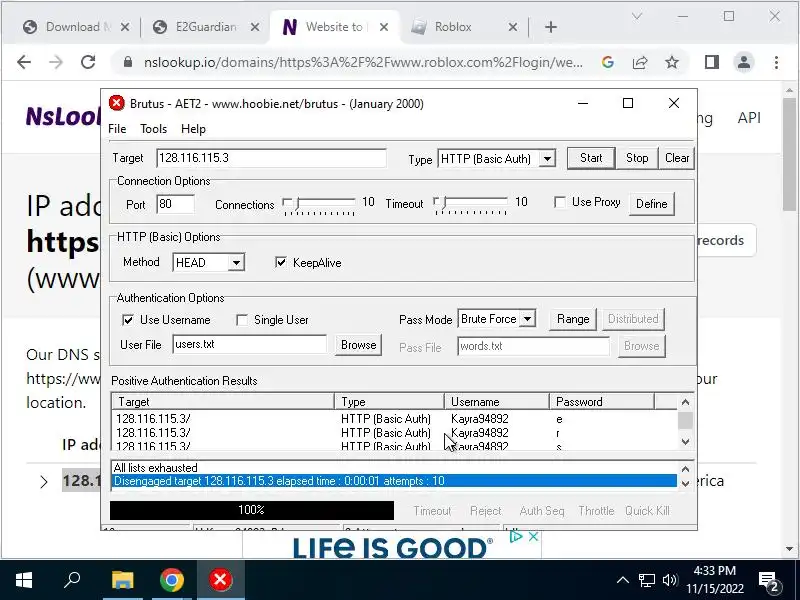Open the Brutus Help menu
The width and height of the screenshot is (800, 600).
193,129
